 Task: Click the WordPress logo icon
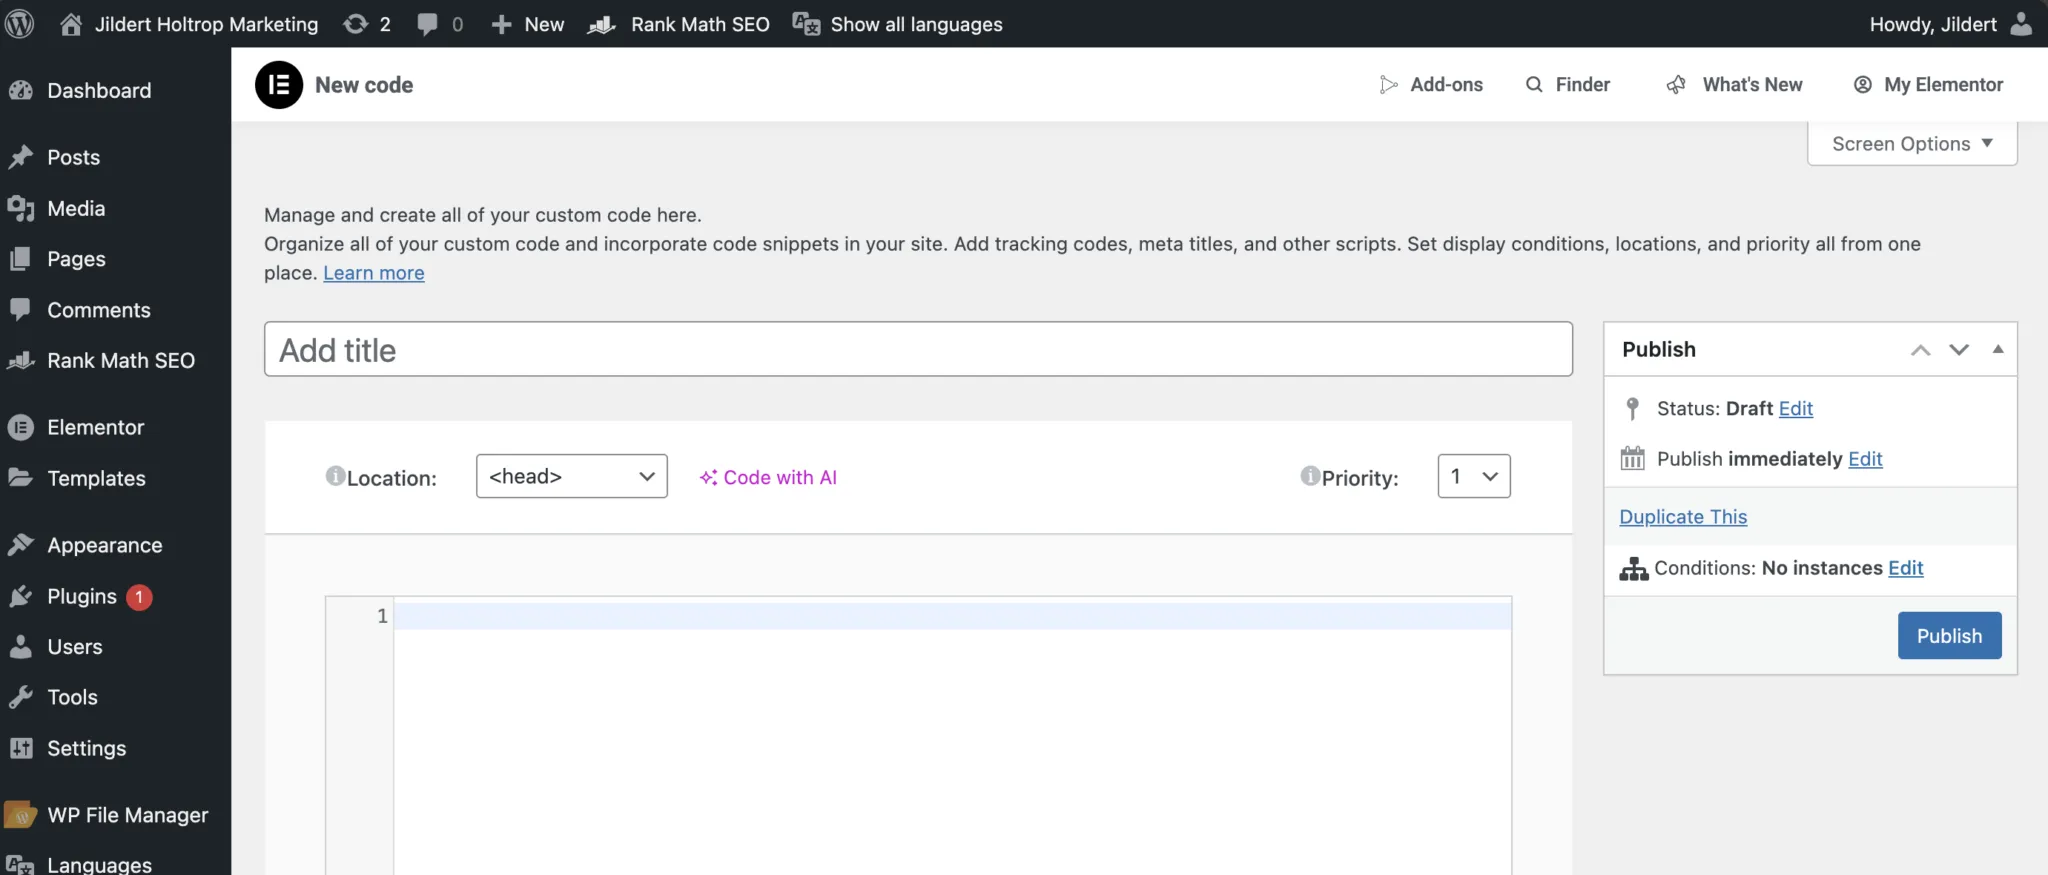[x=20, y=24]
